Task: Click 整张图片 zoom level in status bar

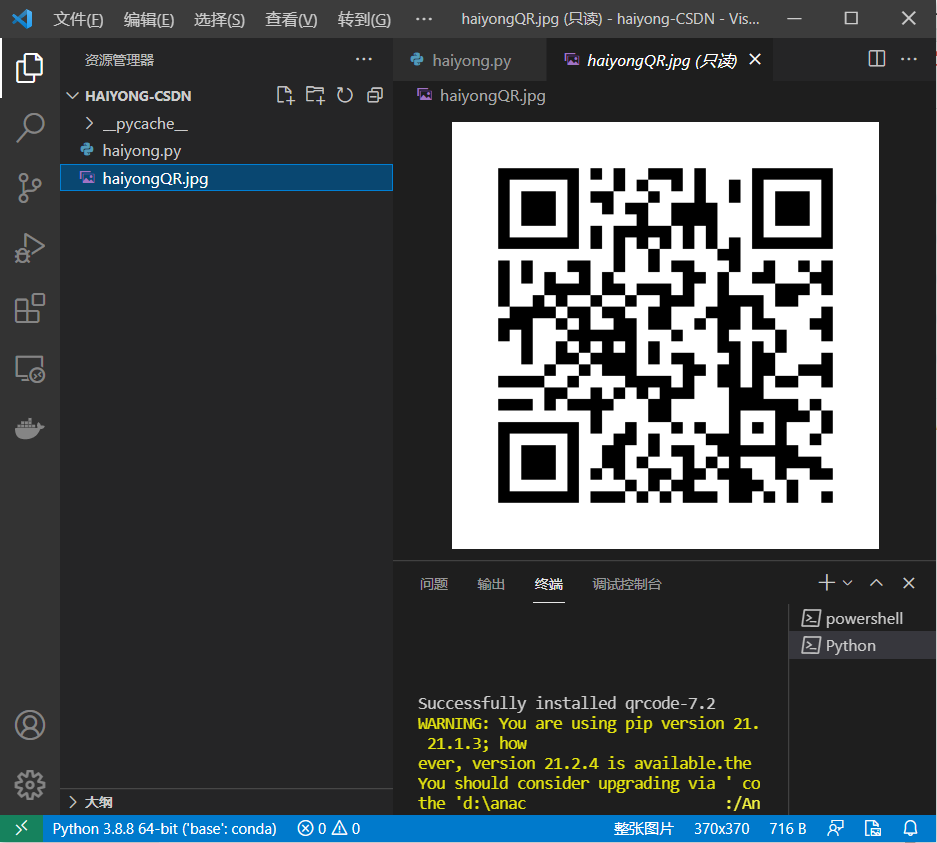Action: click(643, 828)
